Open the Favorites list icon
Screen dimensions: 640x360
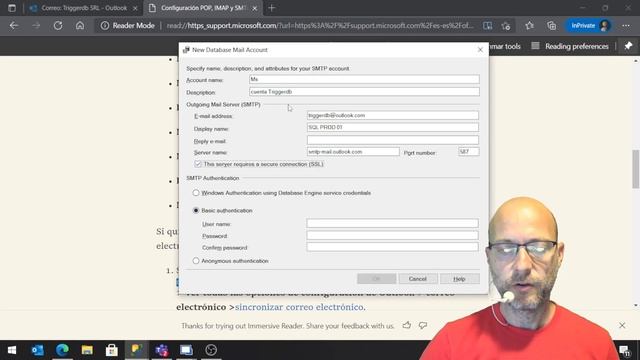pos(529,25)
